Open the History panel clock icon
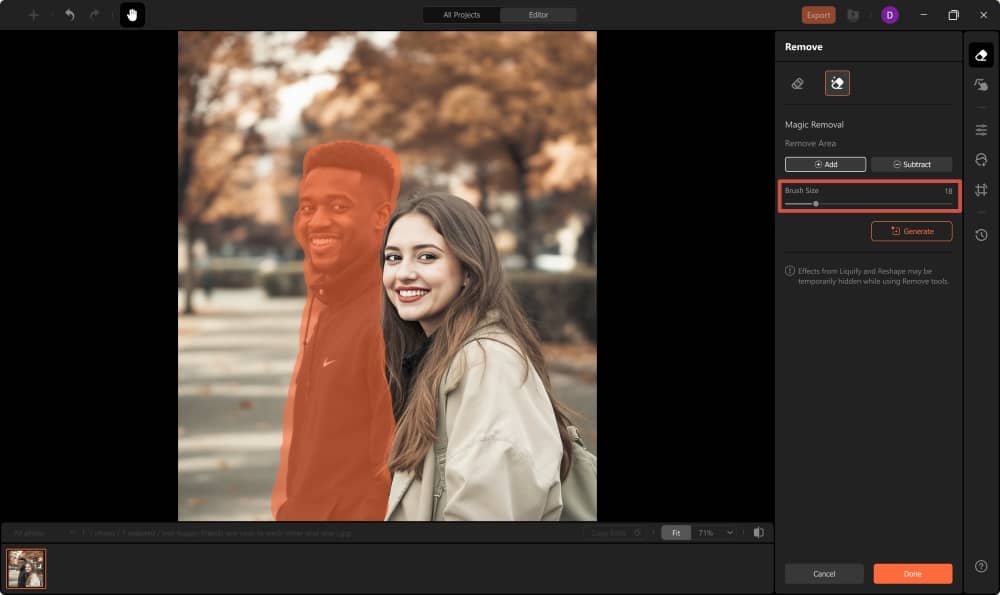1000x595 pixels. click(x=982, y=230)
